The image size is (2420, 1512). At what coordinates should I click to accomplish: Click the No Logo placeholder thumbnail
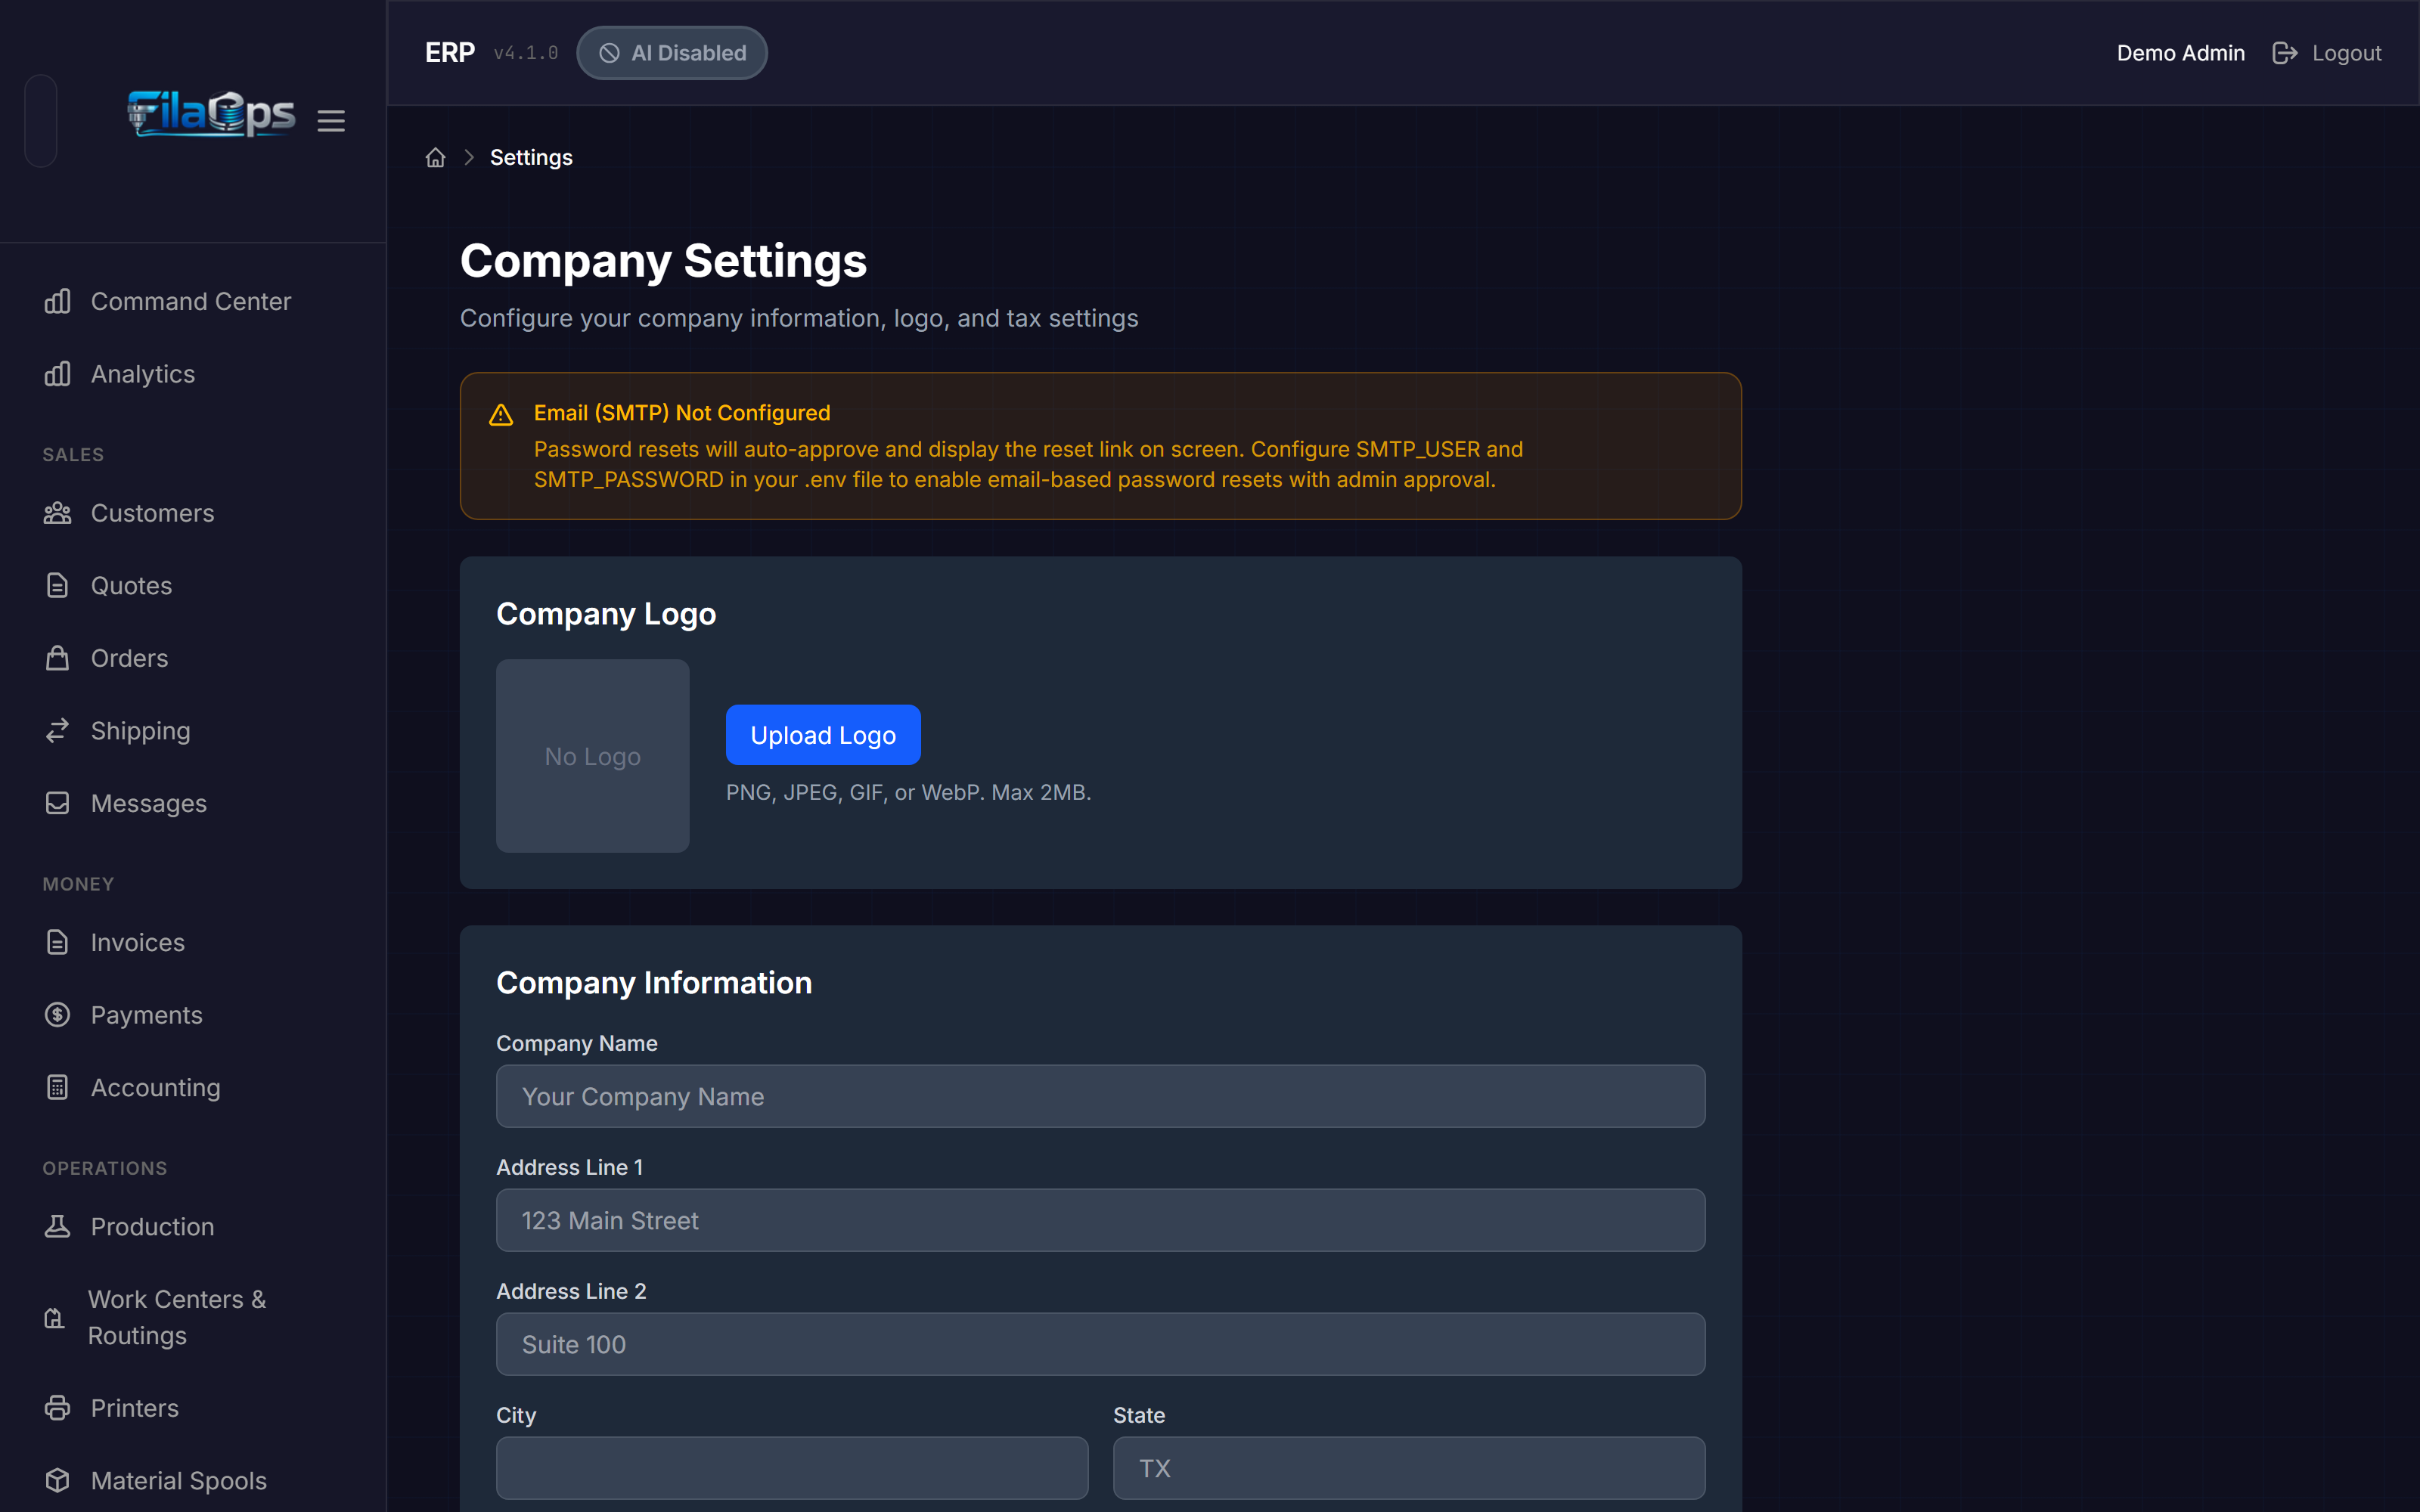tap(593, 756)
